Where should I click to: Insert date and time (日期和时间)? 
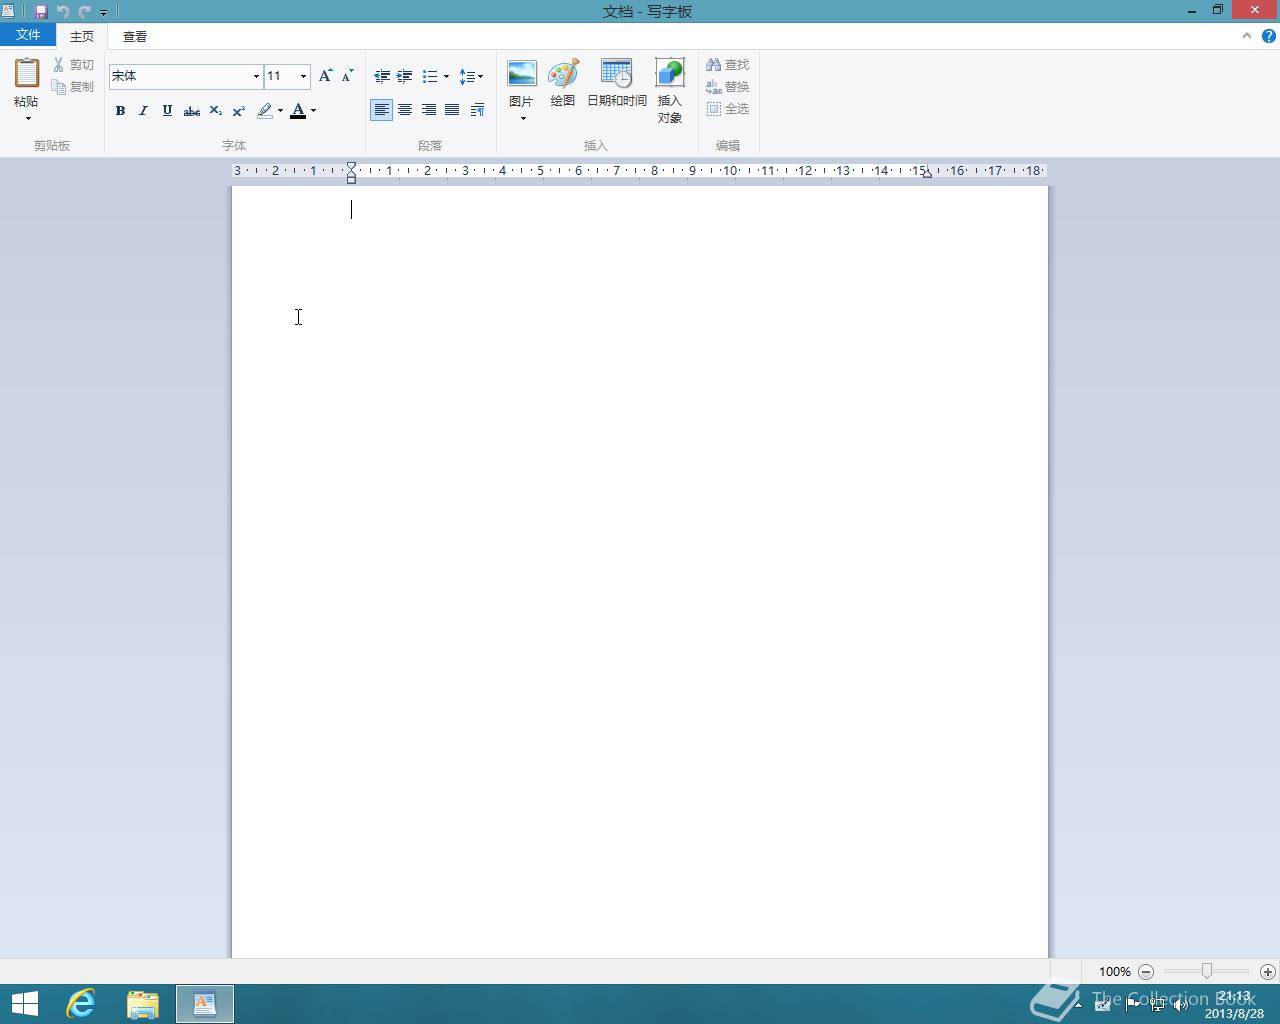point(617,83)
